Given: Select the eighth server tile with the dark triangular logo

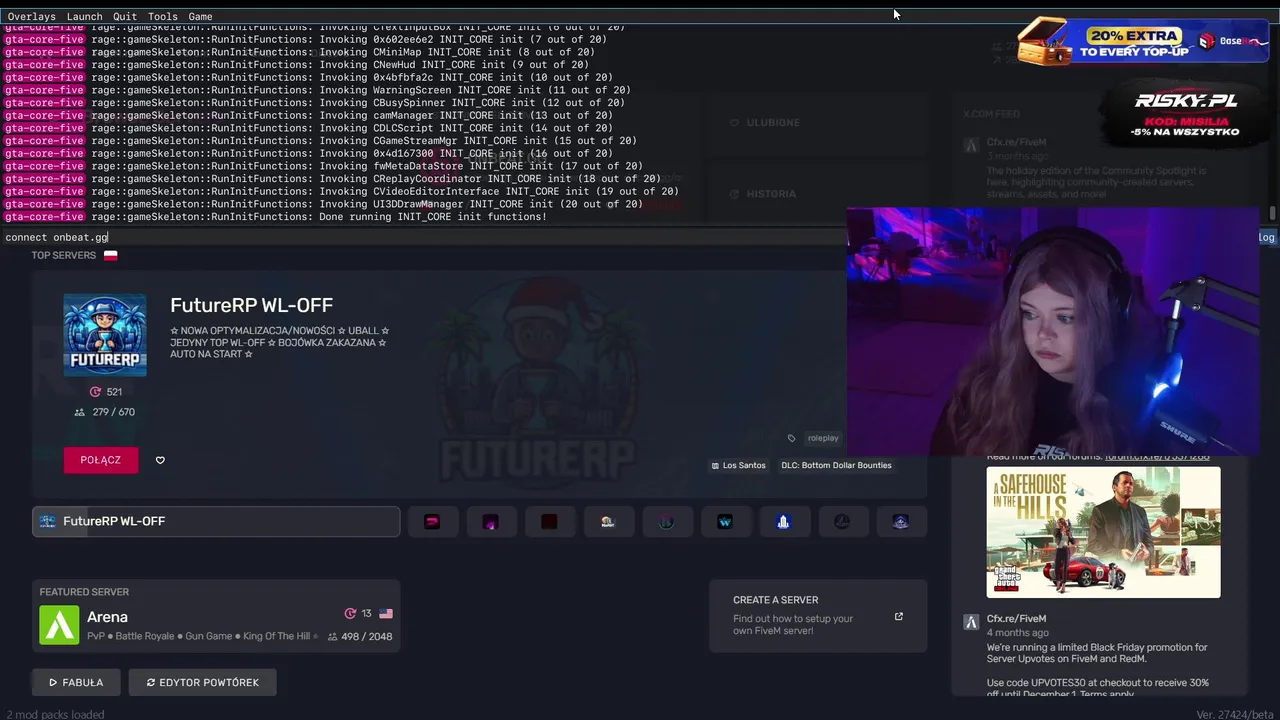Looking at the screenshot, I should [x=842, y=521].
